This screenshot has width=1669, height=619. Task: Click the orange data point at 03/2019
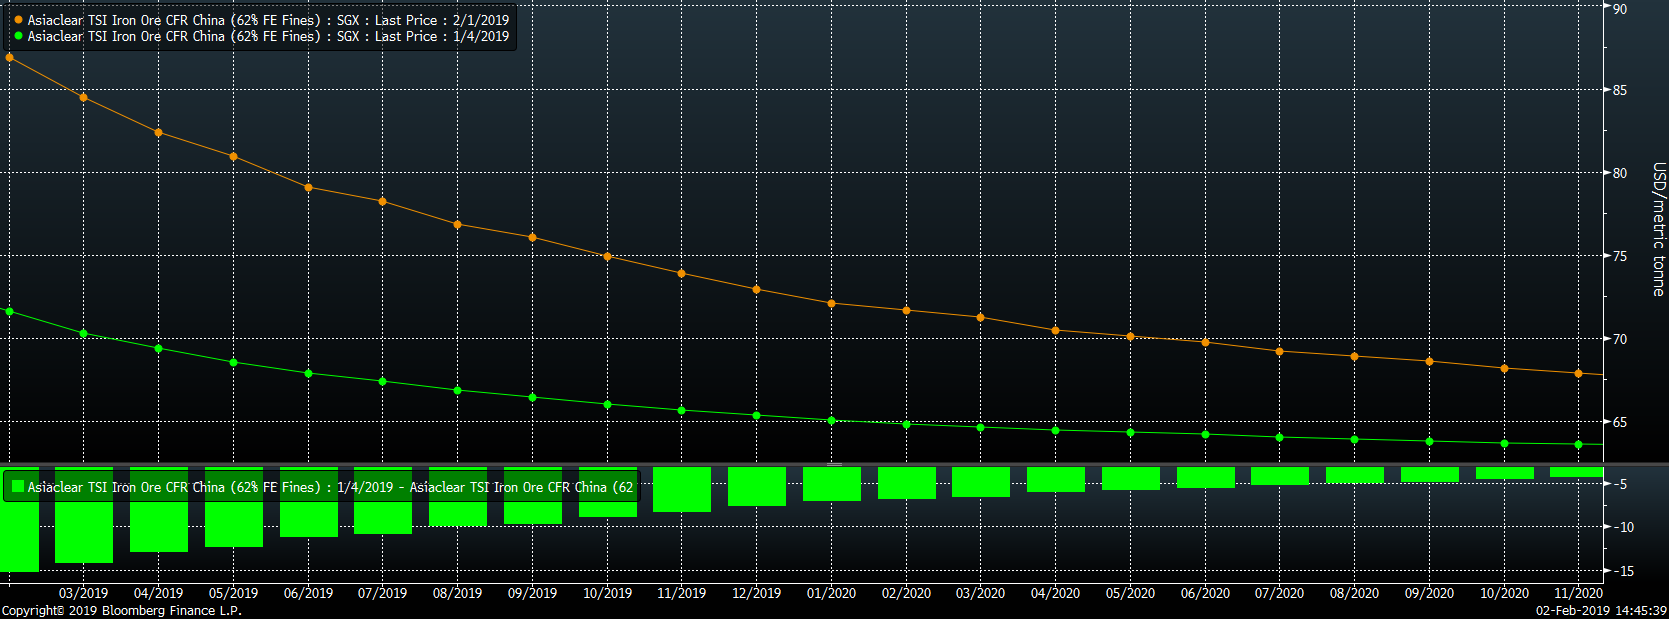pos(84,97)
